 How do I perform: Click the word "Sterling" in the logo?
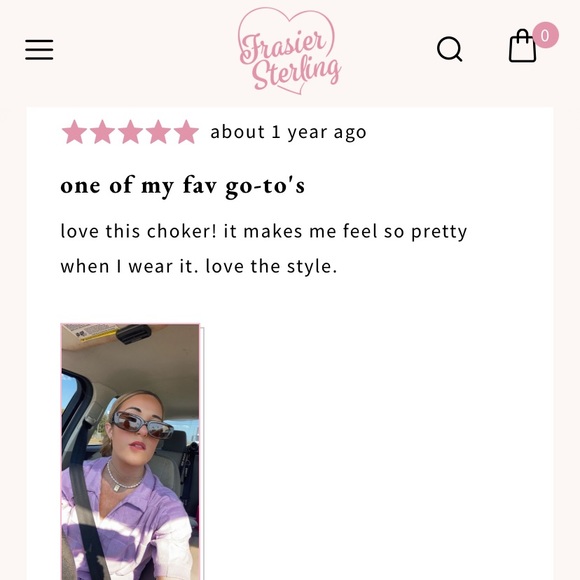[x=296, y=73]
